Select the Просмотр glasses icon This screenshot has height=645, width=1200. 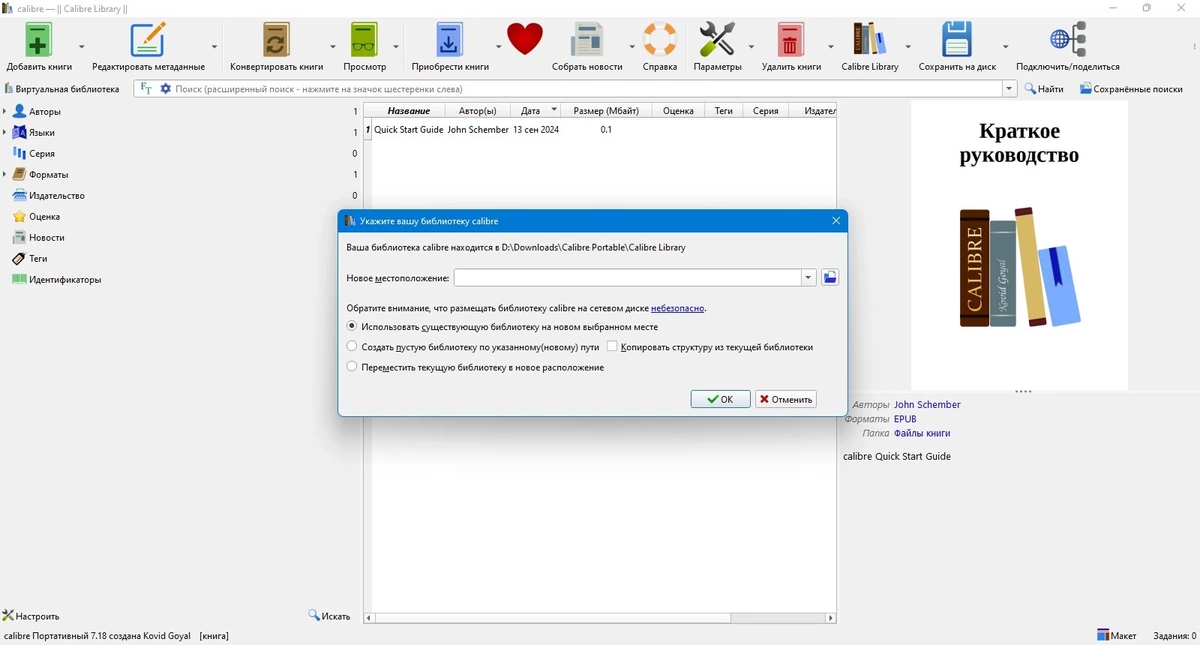click(365, 41)
